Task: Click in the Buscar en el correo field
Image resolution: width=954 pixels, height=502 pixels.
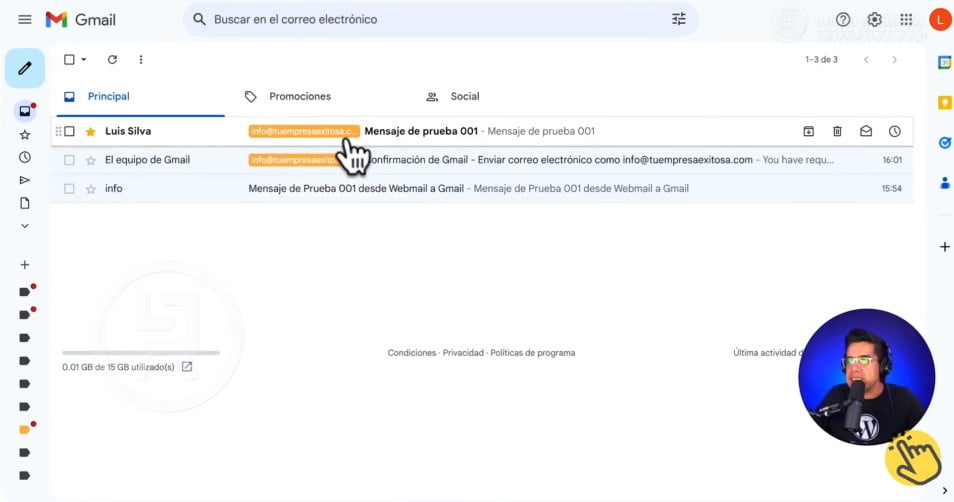Action: click(x=438, y=19)
